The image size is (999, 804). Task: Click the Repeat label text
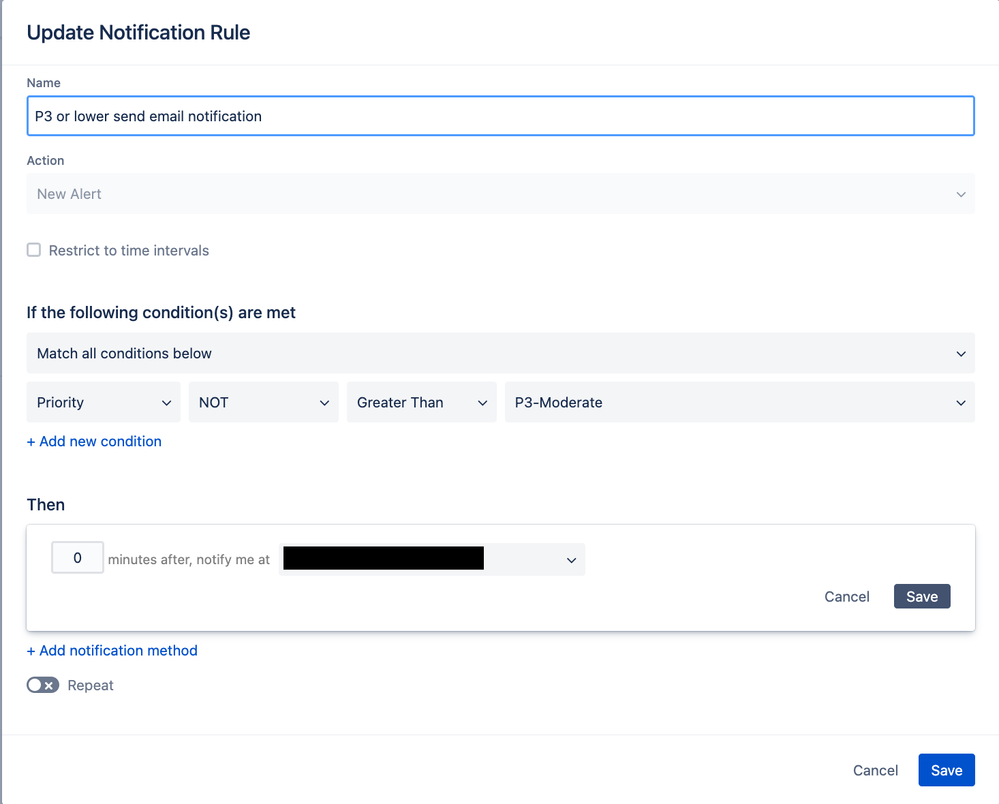coord(90,686)
